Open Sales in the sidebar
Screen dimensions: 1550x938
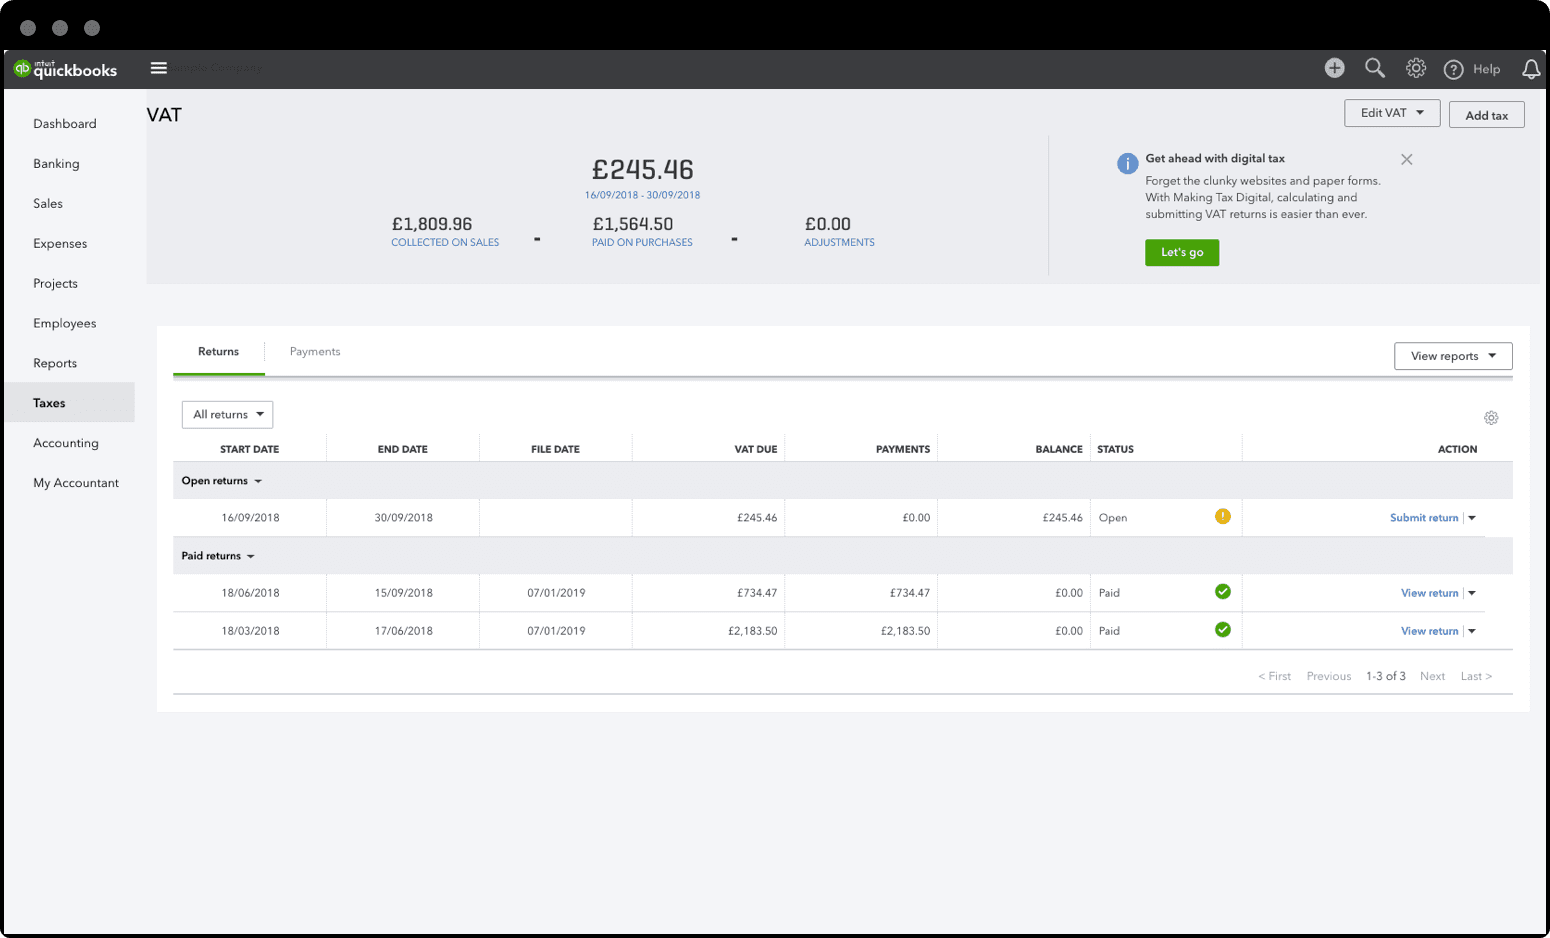pyautogui.click(x=48, y=204)
